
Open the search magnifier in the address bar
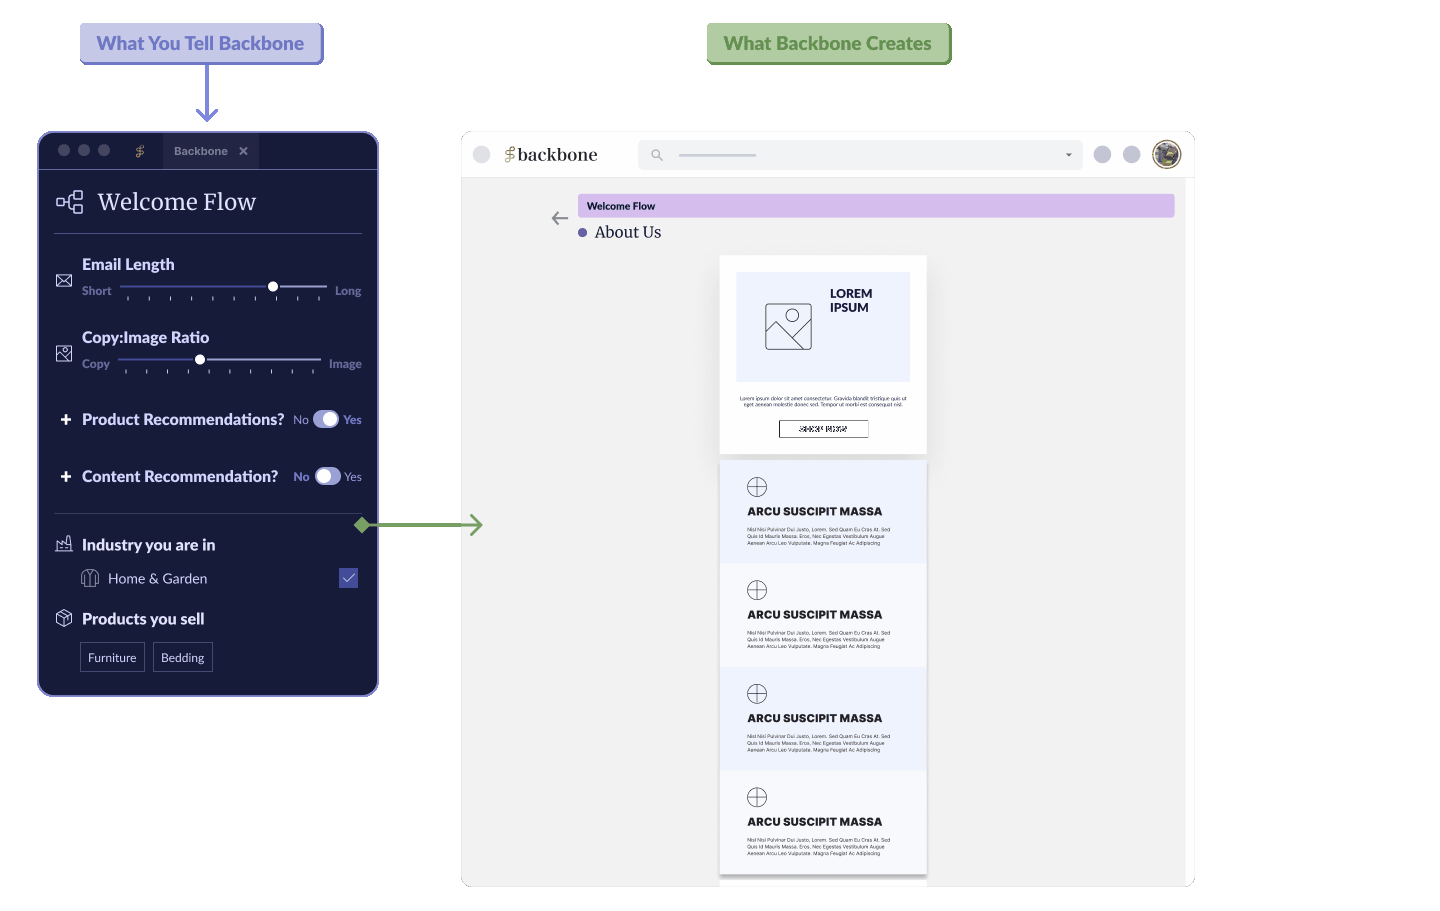click(x=656, y=155)
